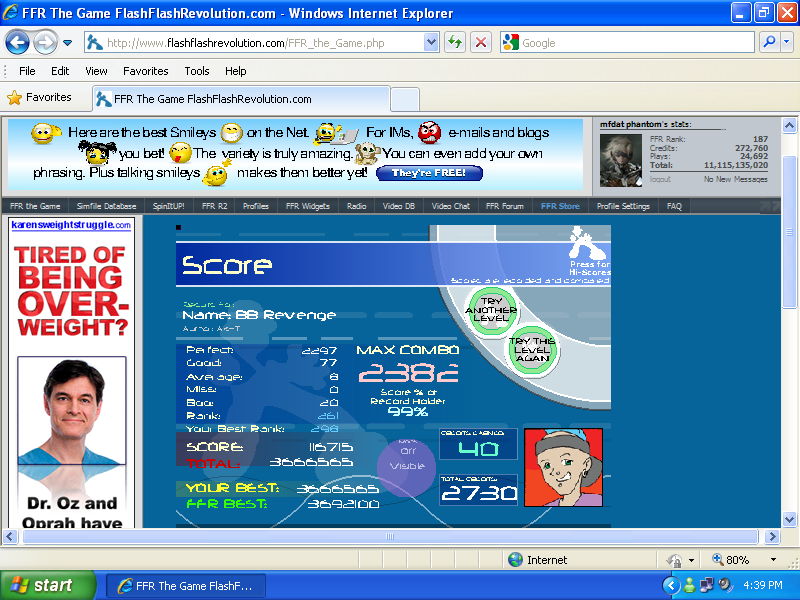
Task: Open the zoom level 80% dropdown arrow
Action: point(772,560)
